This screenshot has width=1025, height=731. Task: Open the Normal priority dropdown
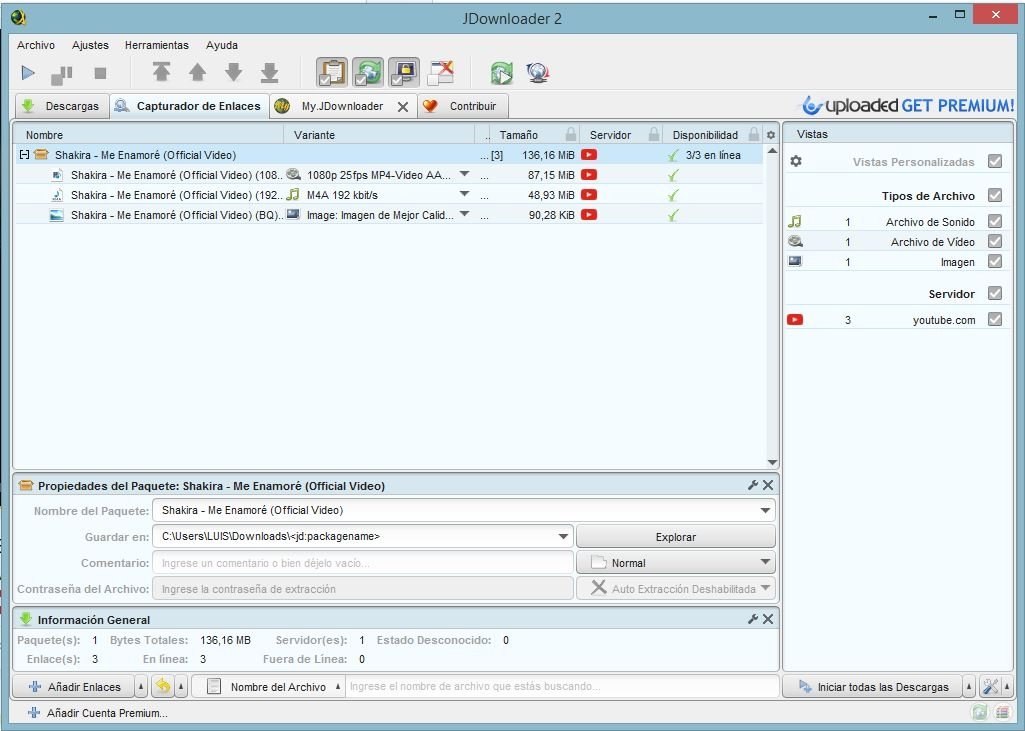pos(675,562)
